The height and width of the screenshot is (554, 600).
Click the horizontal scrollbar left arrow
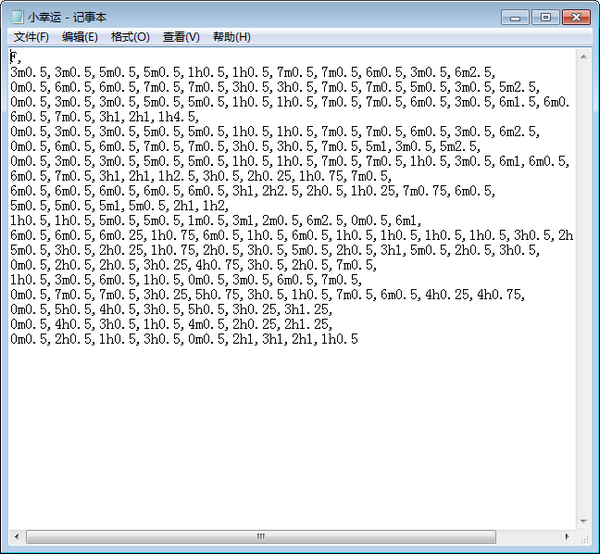[x=17, y=536]
